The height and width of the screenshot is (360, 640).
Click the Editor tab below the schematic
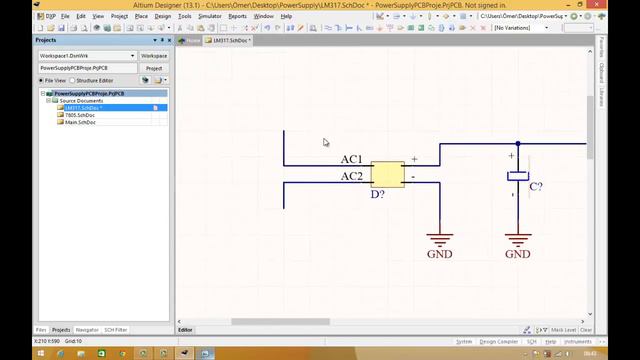(185, 330)
